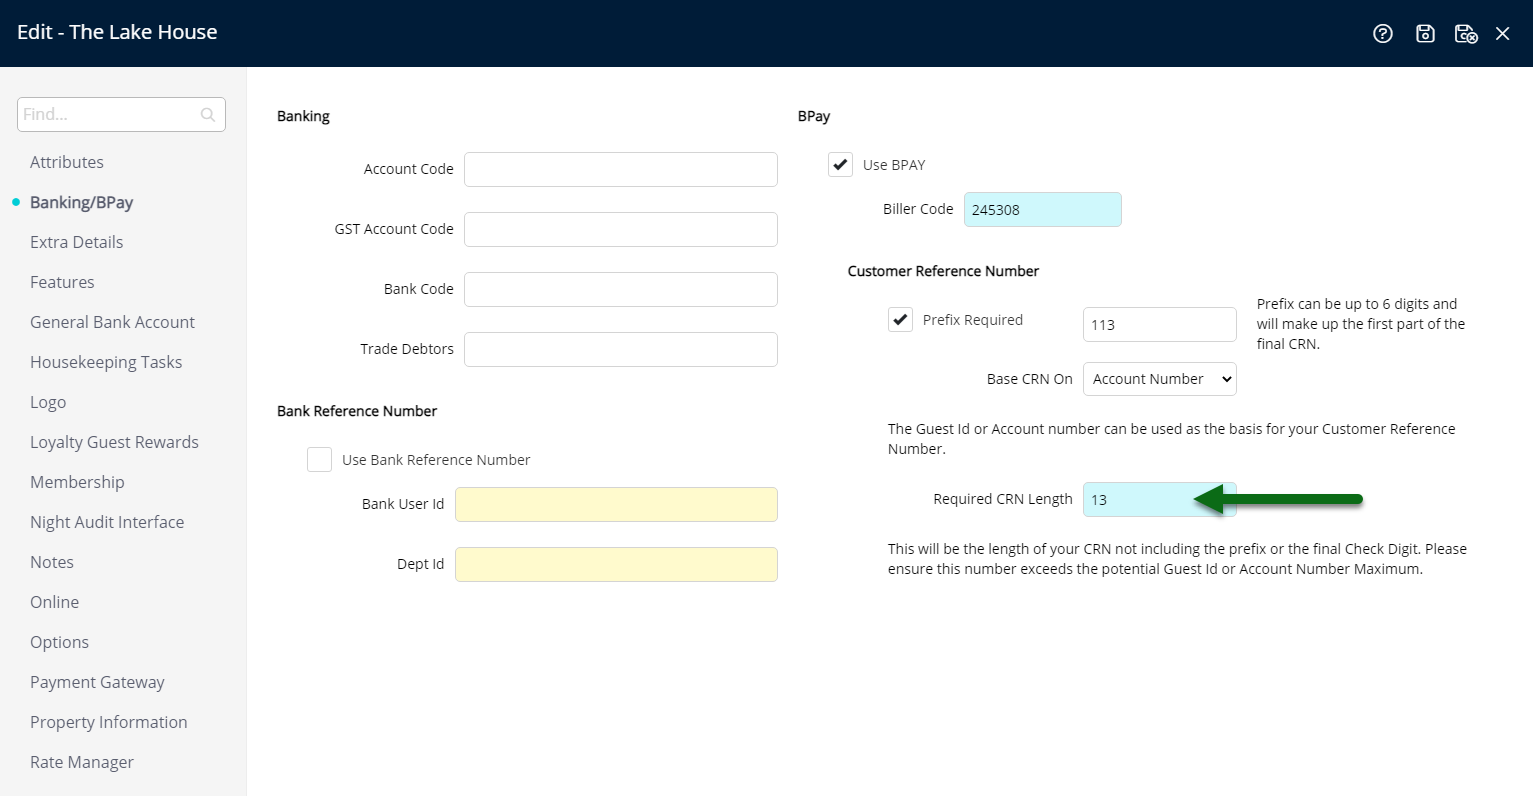Screen dimensions: 1533x796
Task: Click the Save icon in header
Action: pos(1426,34)
